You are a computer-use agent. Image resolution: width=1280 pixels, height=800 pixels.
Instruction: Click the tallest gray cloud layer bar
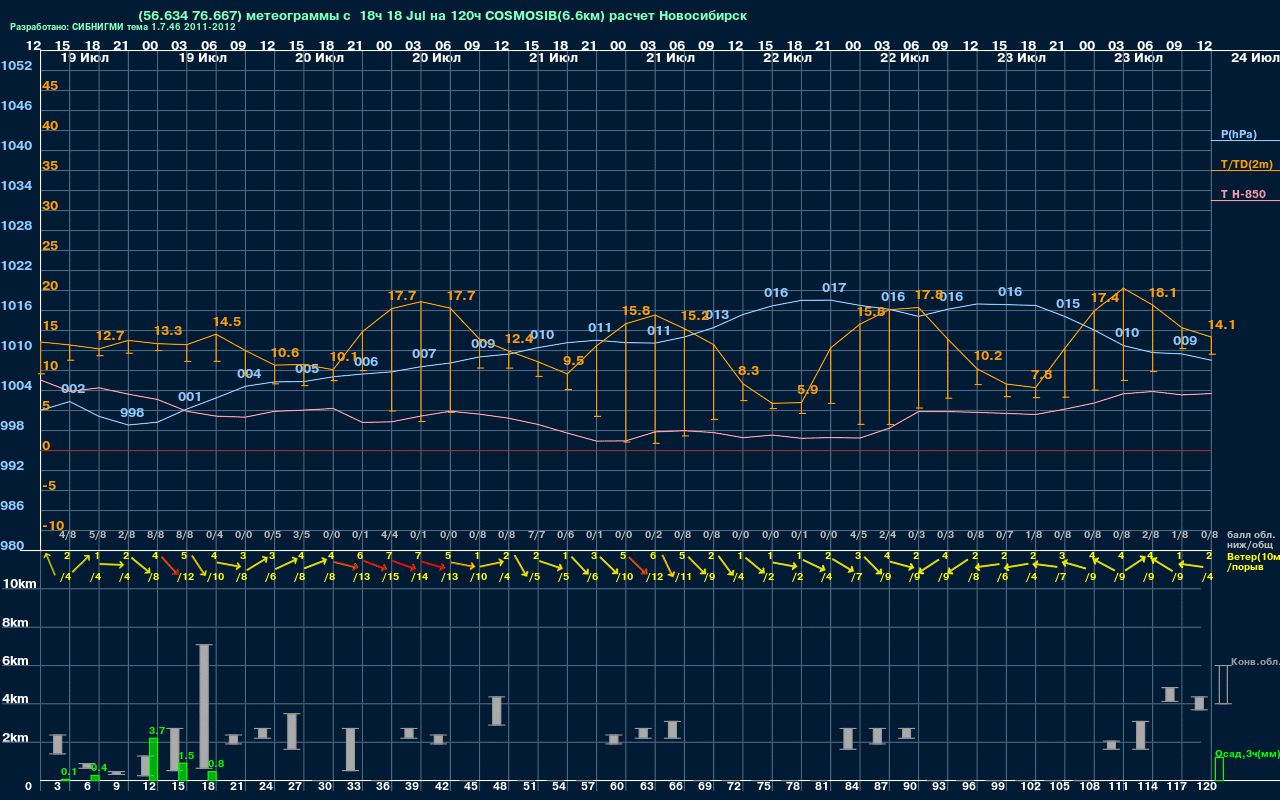coord(204,706)
